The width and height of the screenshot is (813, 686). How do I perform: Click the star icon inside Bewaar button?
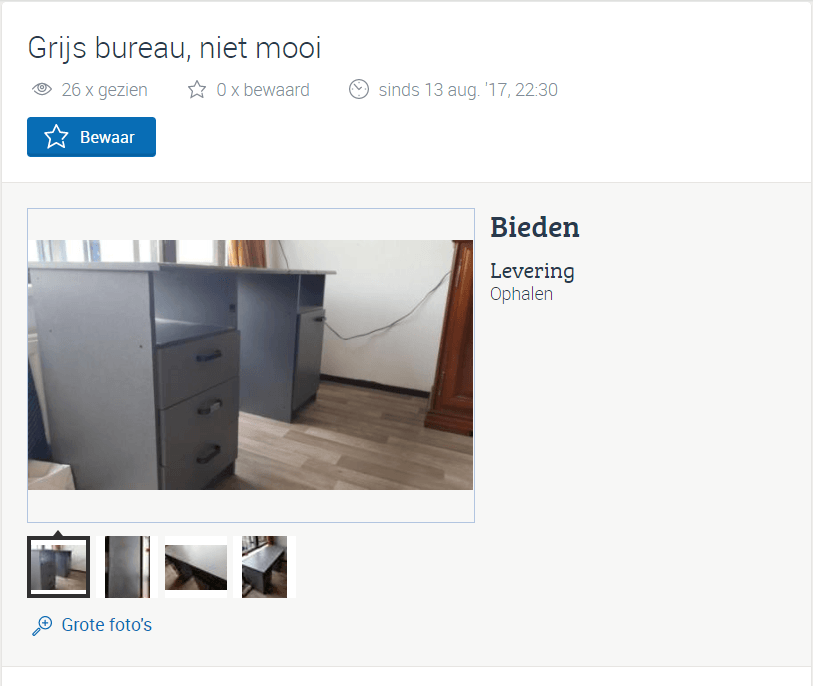point(56,137)
